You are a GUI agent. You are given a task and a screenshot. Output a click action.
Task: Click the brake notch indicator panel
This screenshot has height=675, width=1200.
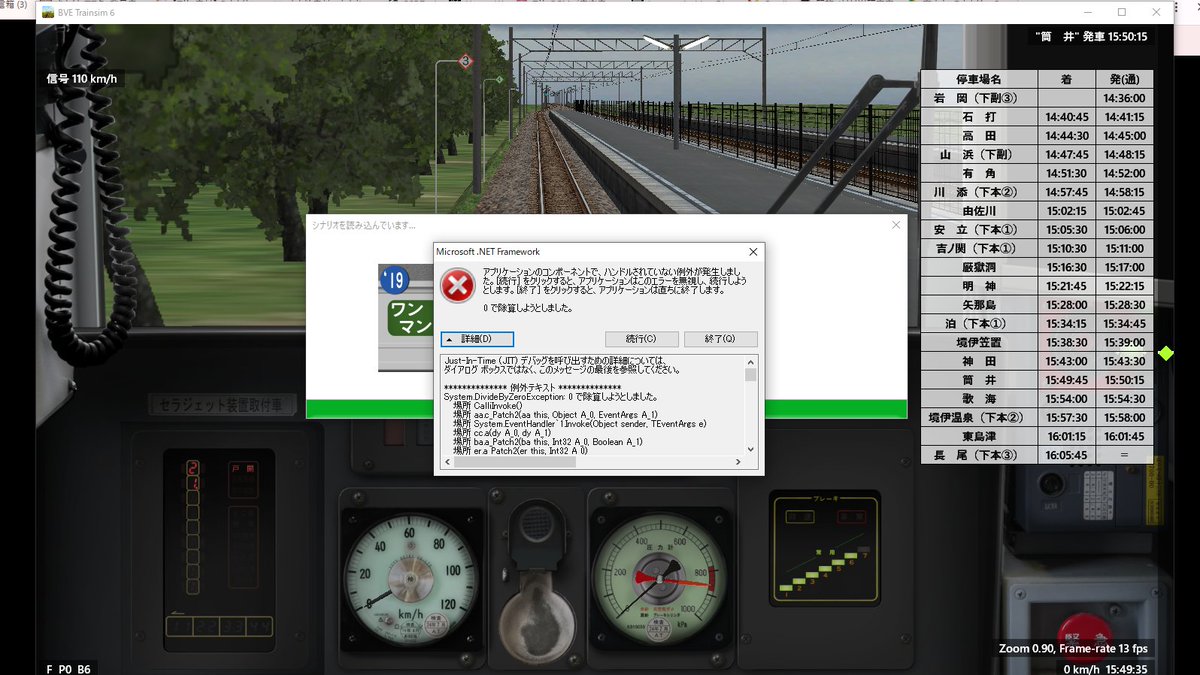825,548
